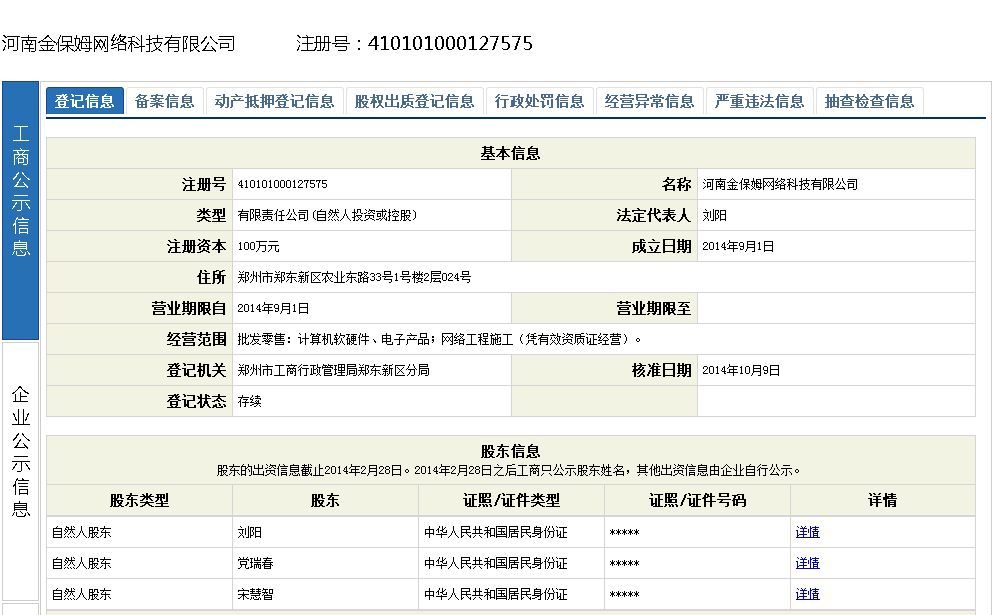Click the 详情 column header

tap(883, 501)
